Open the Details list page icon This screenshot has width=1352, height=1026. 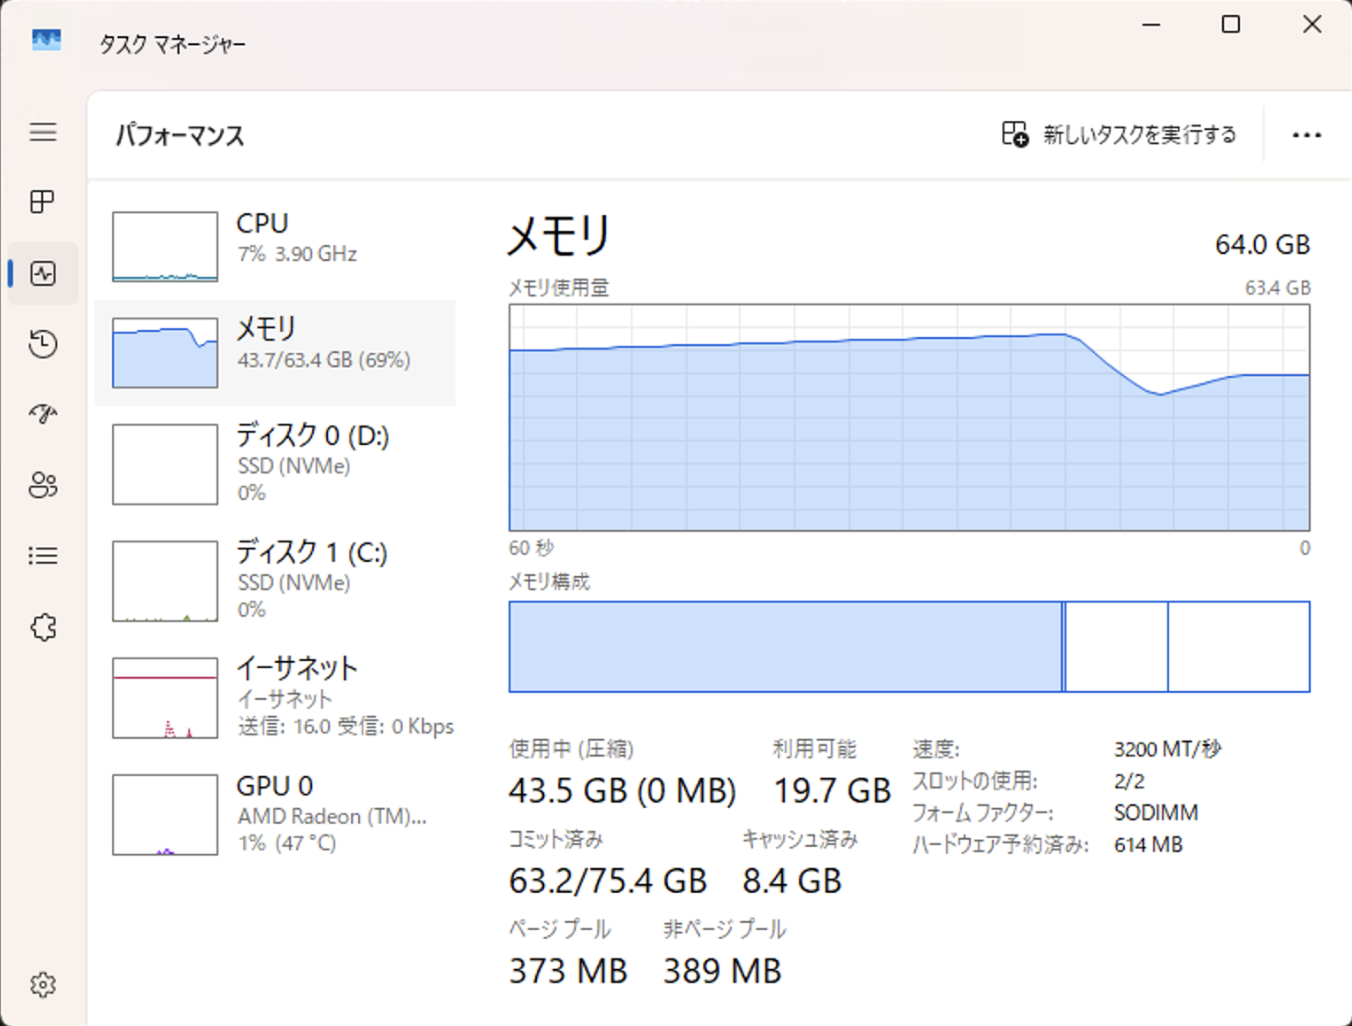point(43,556)
